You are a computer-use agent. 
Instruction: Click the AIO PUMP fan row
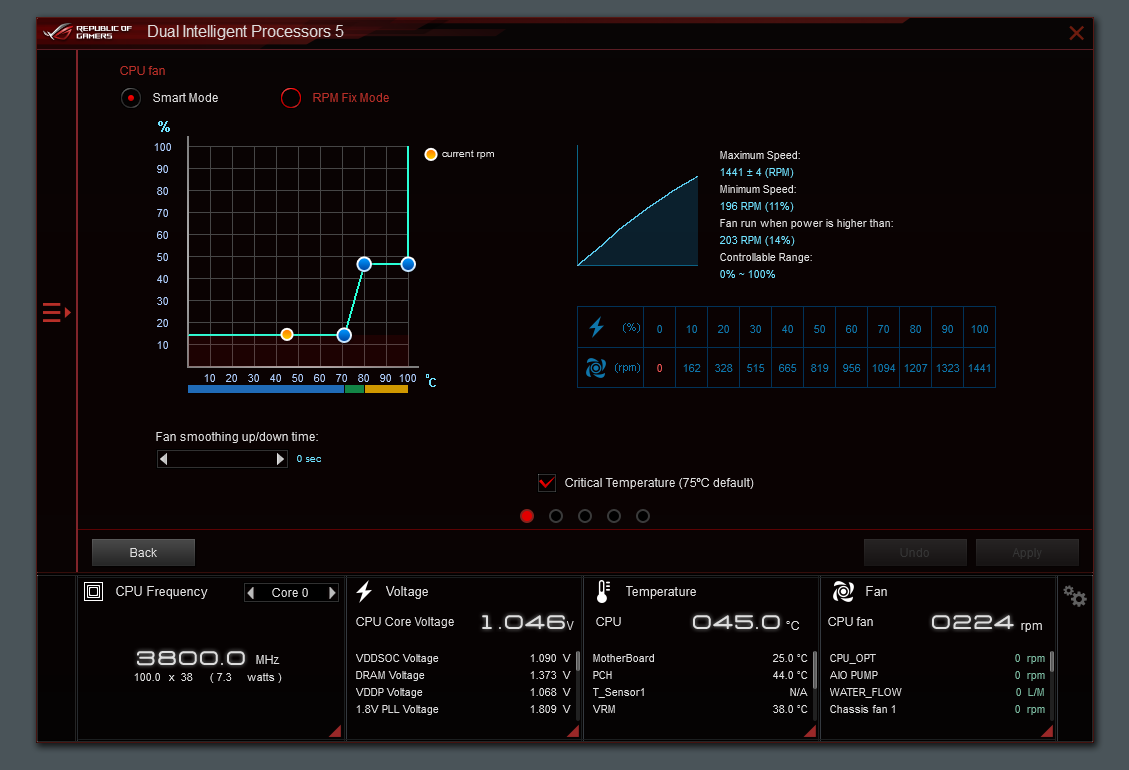pos(937,676)
